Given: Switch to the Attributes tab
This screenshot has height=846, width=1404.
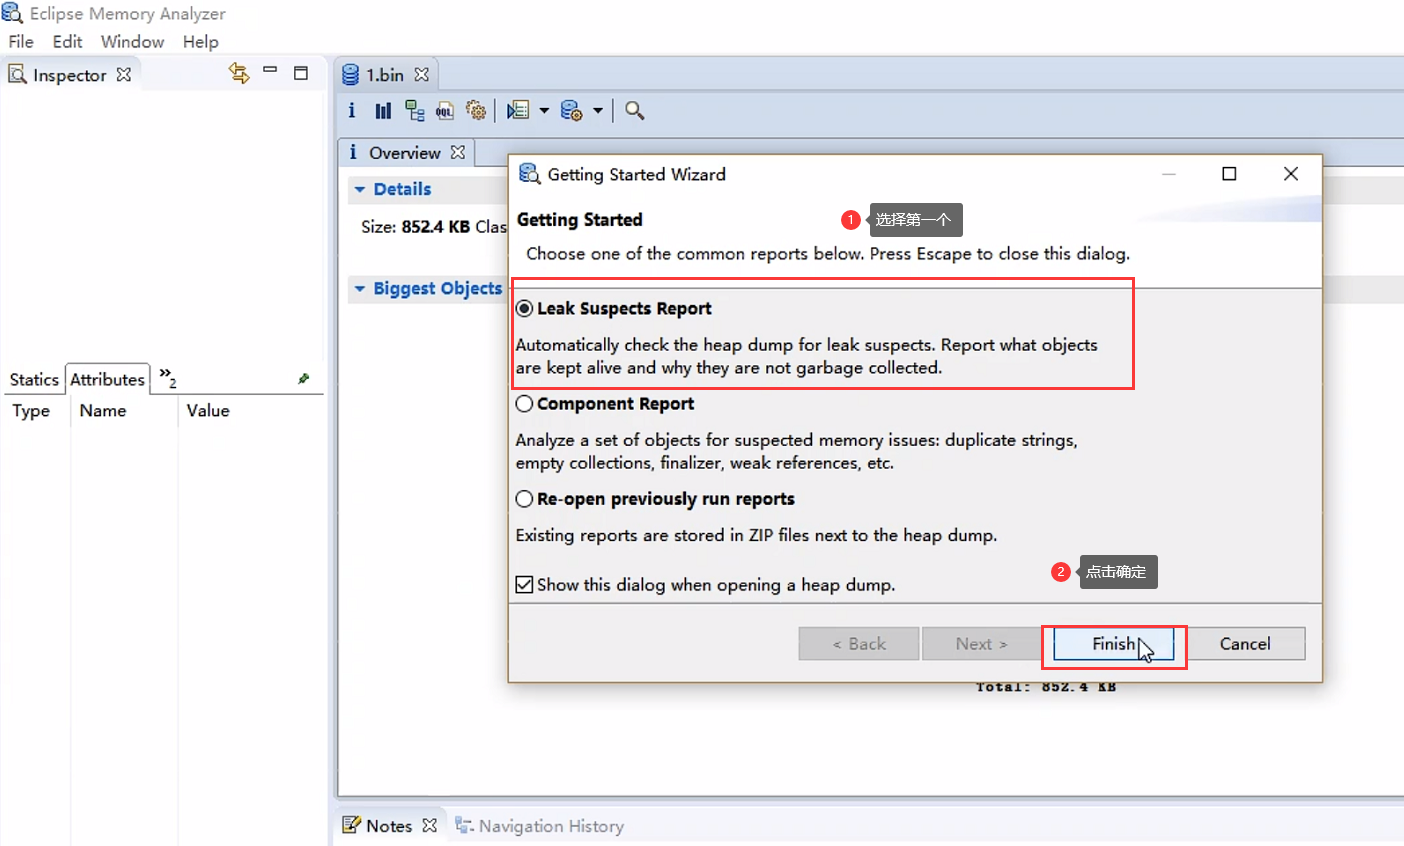Looking at the screenshot, I should coord(107,379).
